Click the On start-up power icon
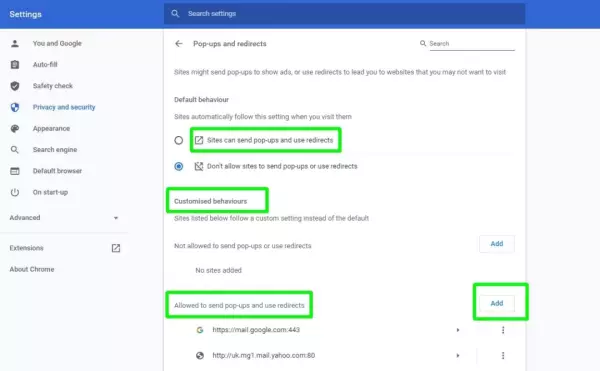Viewport: 600px width, 371px height. click(15, 192)
